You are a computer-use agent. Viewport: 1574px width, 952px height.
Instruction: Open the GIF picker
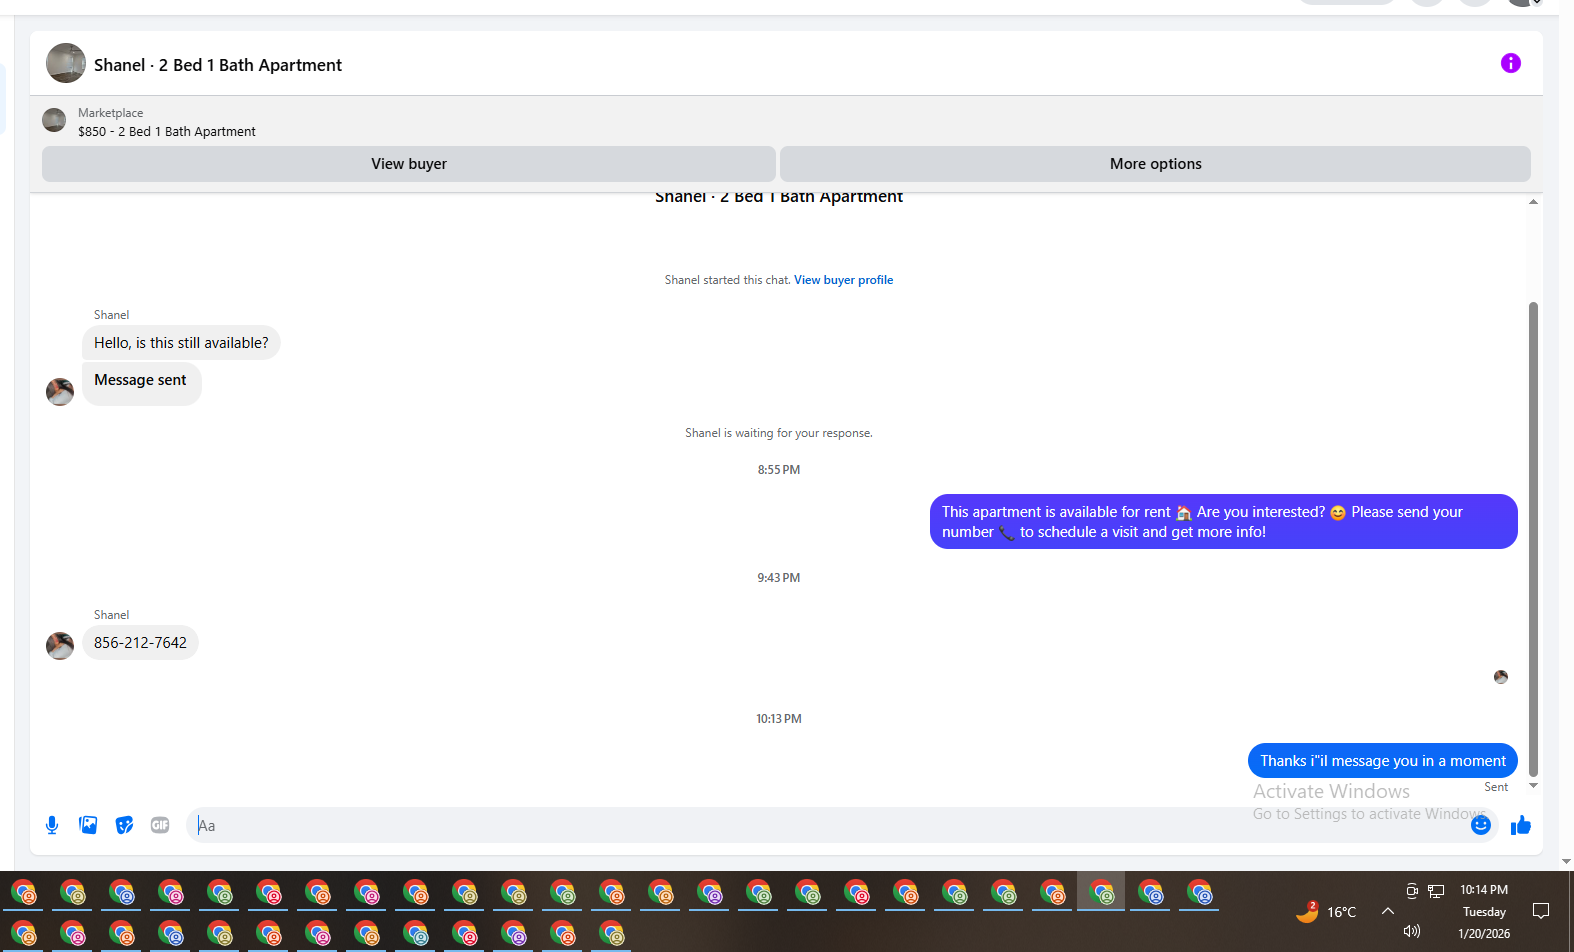pyautogui.click(x=160, y=825)
